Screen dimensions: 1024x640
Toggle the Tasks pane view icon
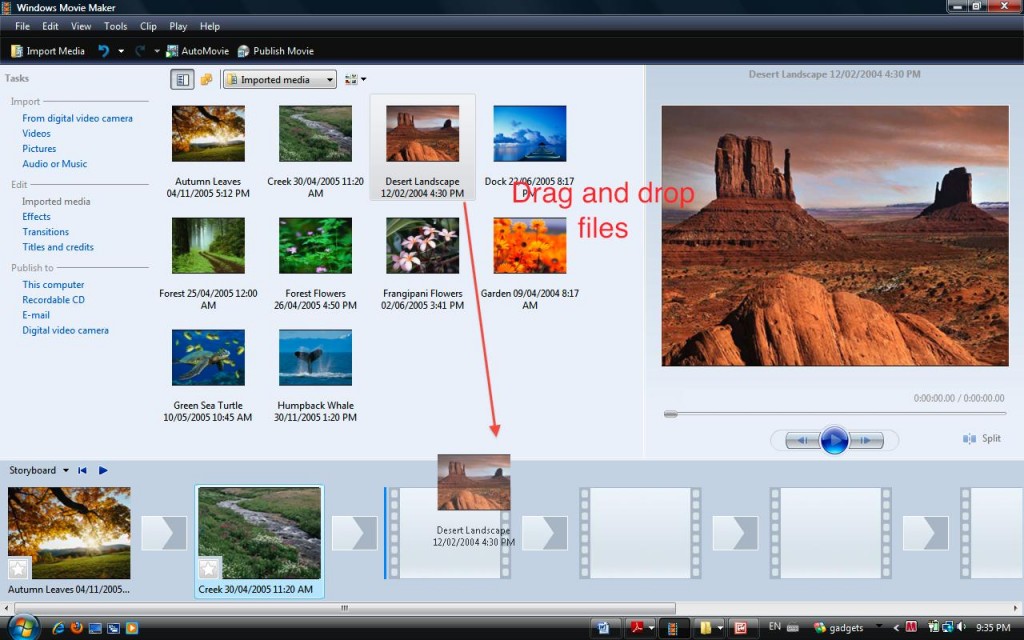click(x=182, y=80)
